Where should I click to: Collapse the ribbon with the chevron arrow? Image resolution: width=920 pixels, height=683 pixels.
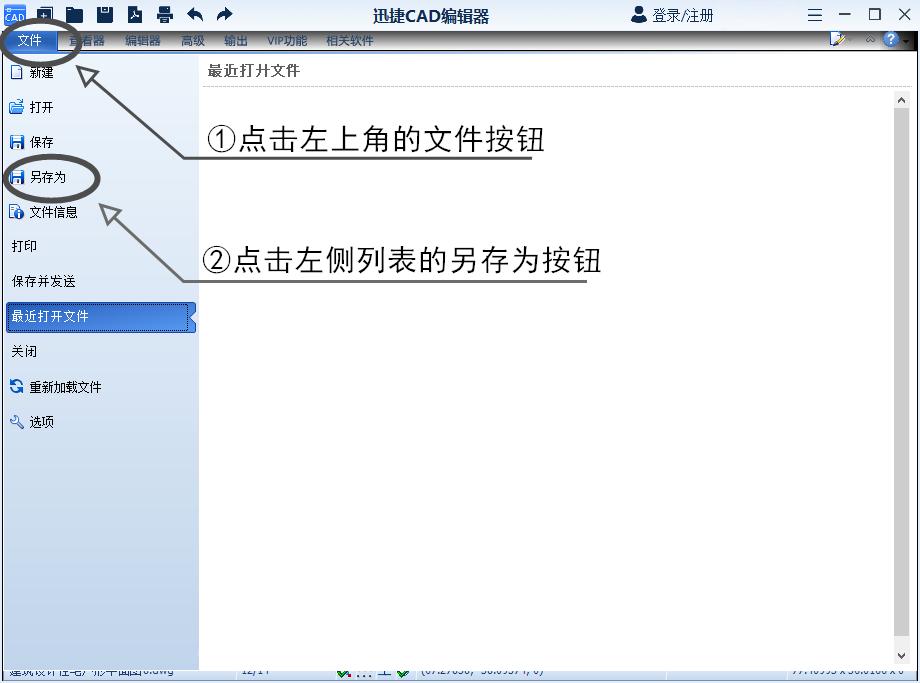point(871,39)
